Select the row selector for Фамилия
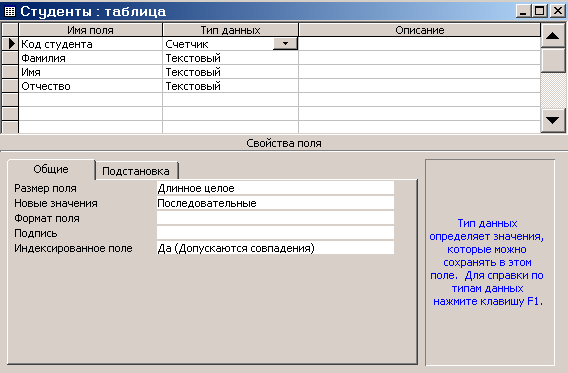 [x=10, y=58]
